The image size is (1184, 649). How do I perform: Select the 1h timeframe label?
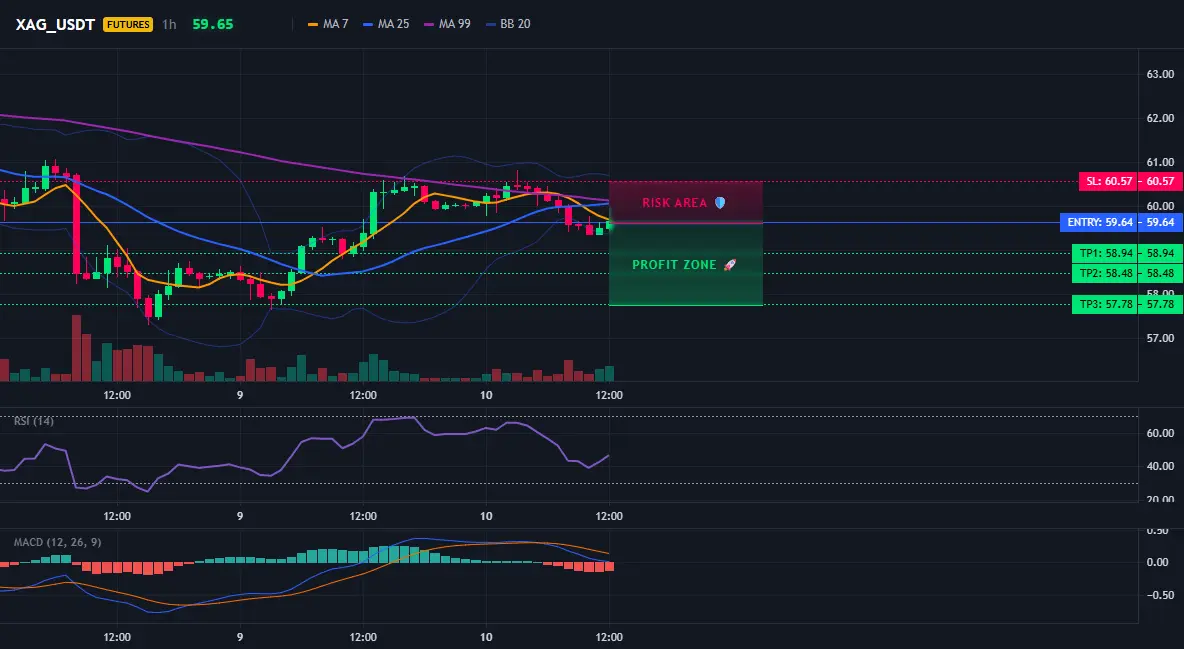(169, 24)
